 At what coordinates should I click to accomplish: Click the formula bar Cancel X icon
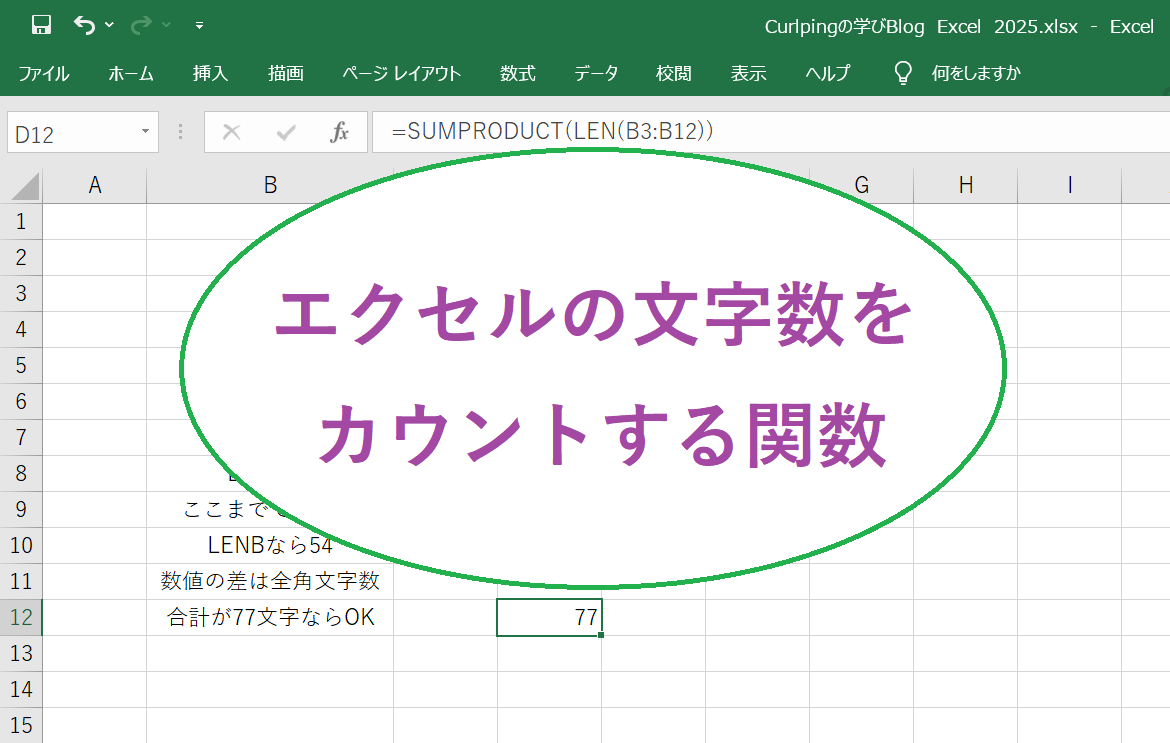(x=231, y=132)
